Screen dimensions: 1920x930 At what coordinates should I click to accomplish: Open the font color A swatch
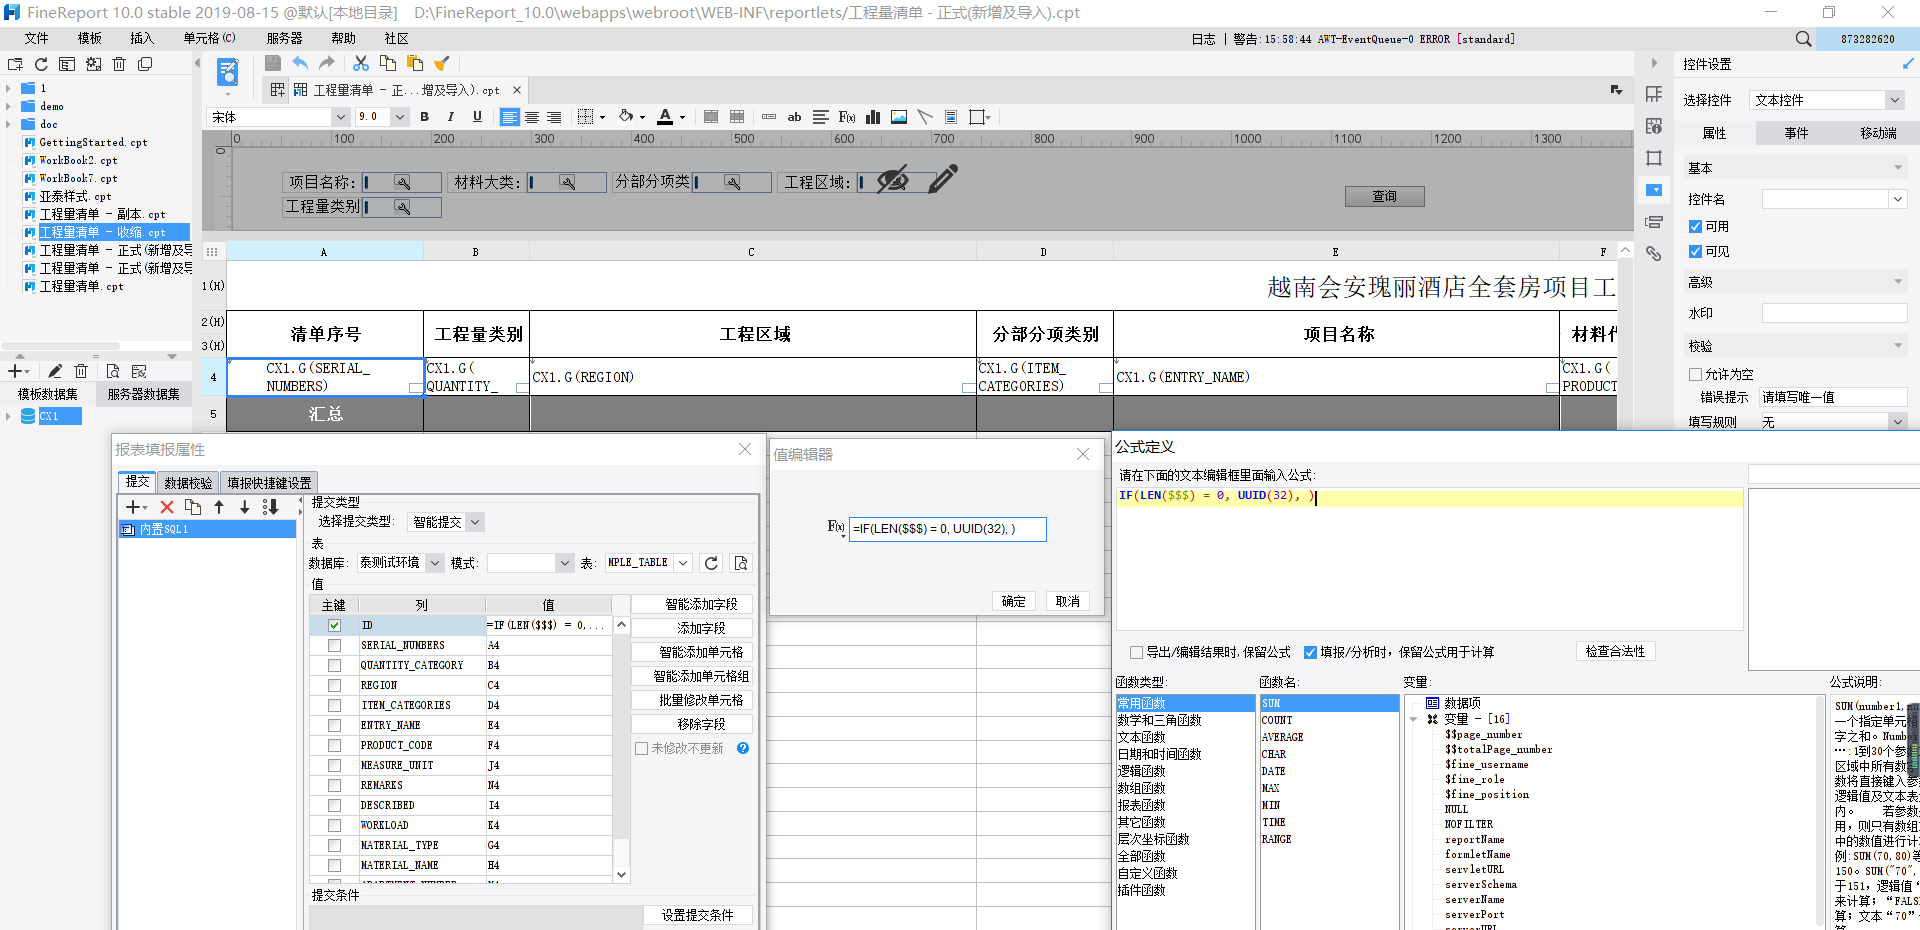click(665, 117)
